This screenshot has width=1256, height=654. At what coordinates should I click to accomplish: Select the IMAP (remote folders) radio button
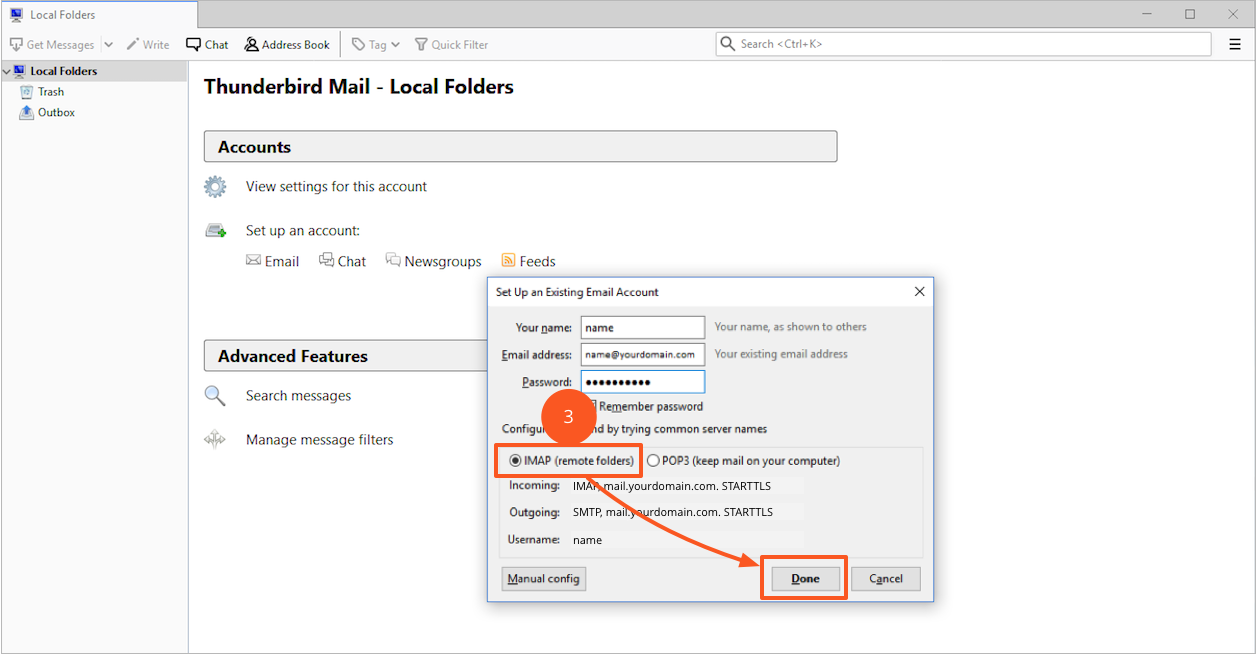[x=516, y=461]
